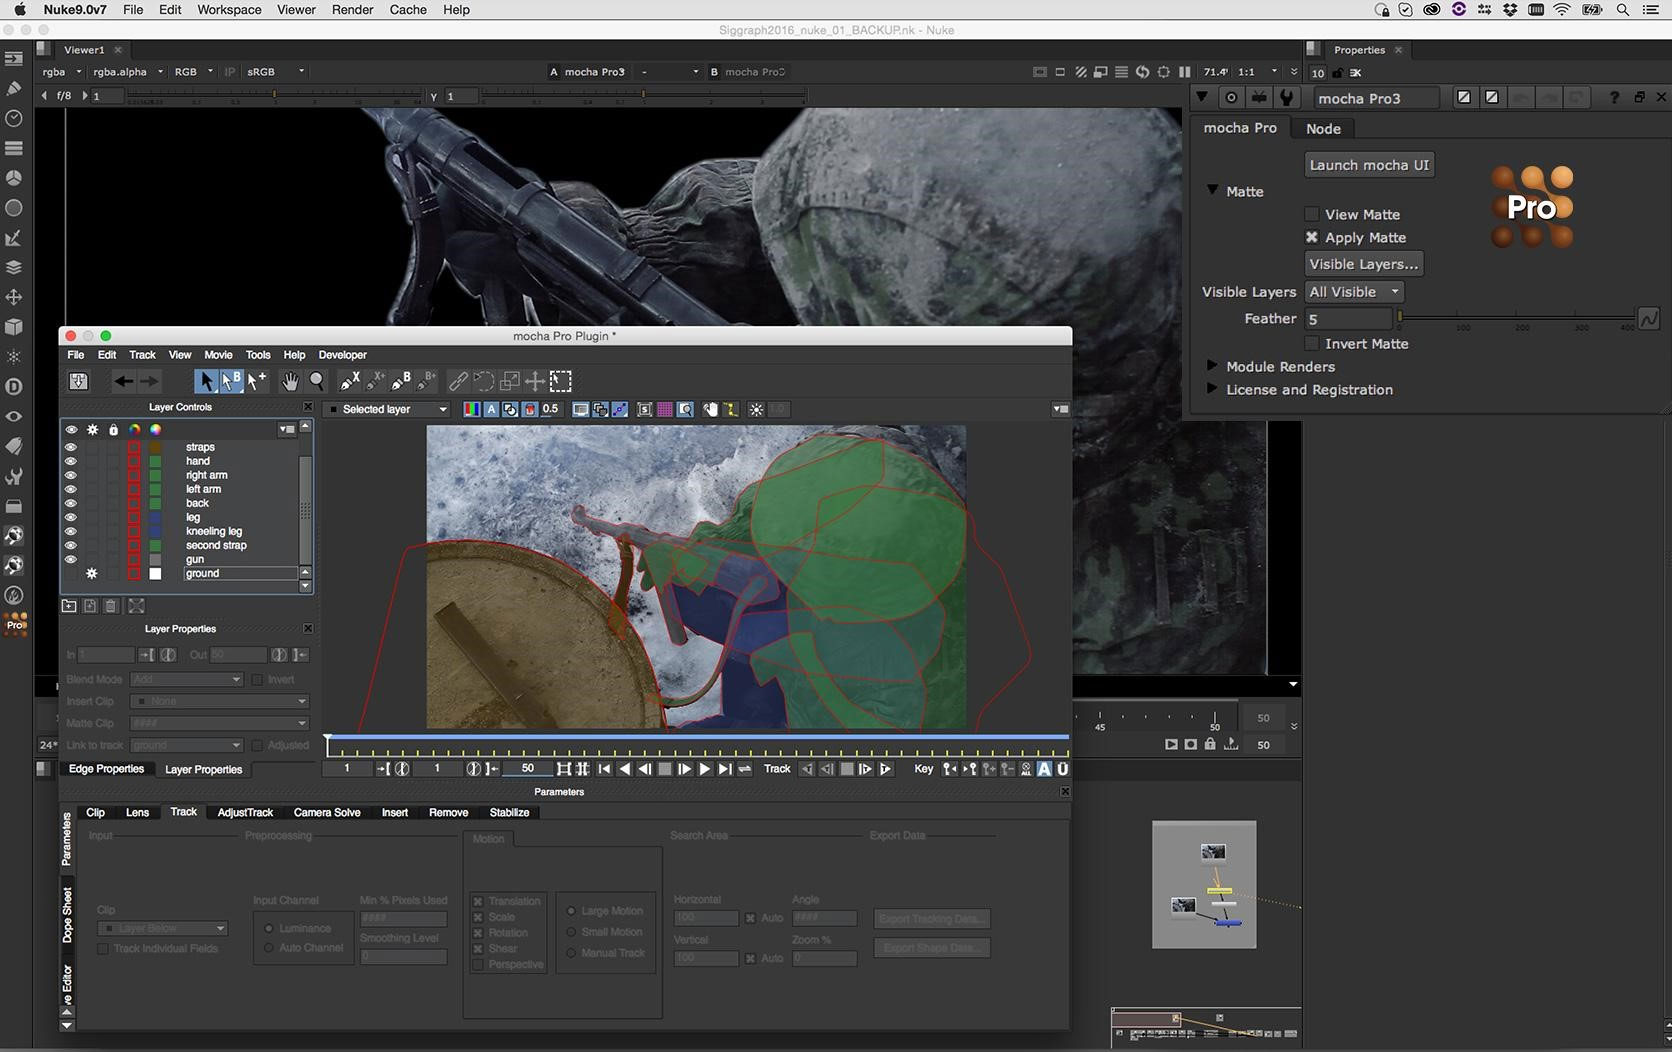
Task: Select the Create X-Spline pen tool
Action: point(350,381)
